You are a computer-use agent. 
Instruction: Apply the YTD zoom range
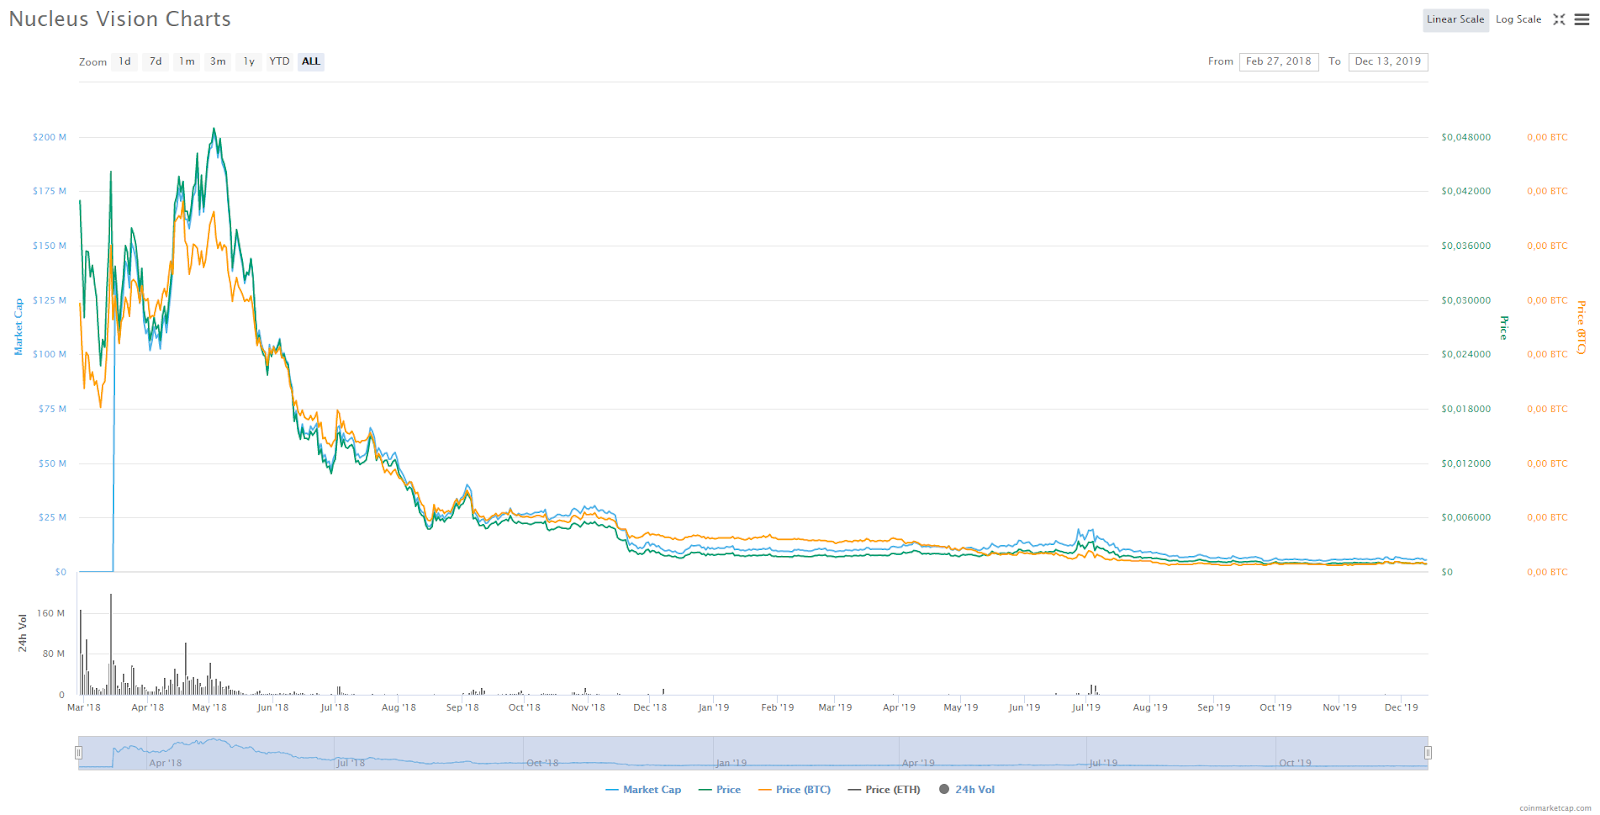point(280,62)
